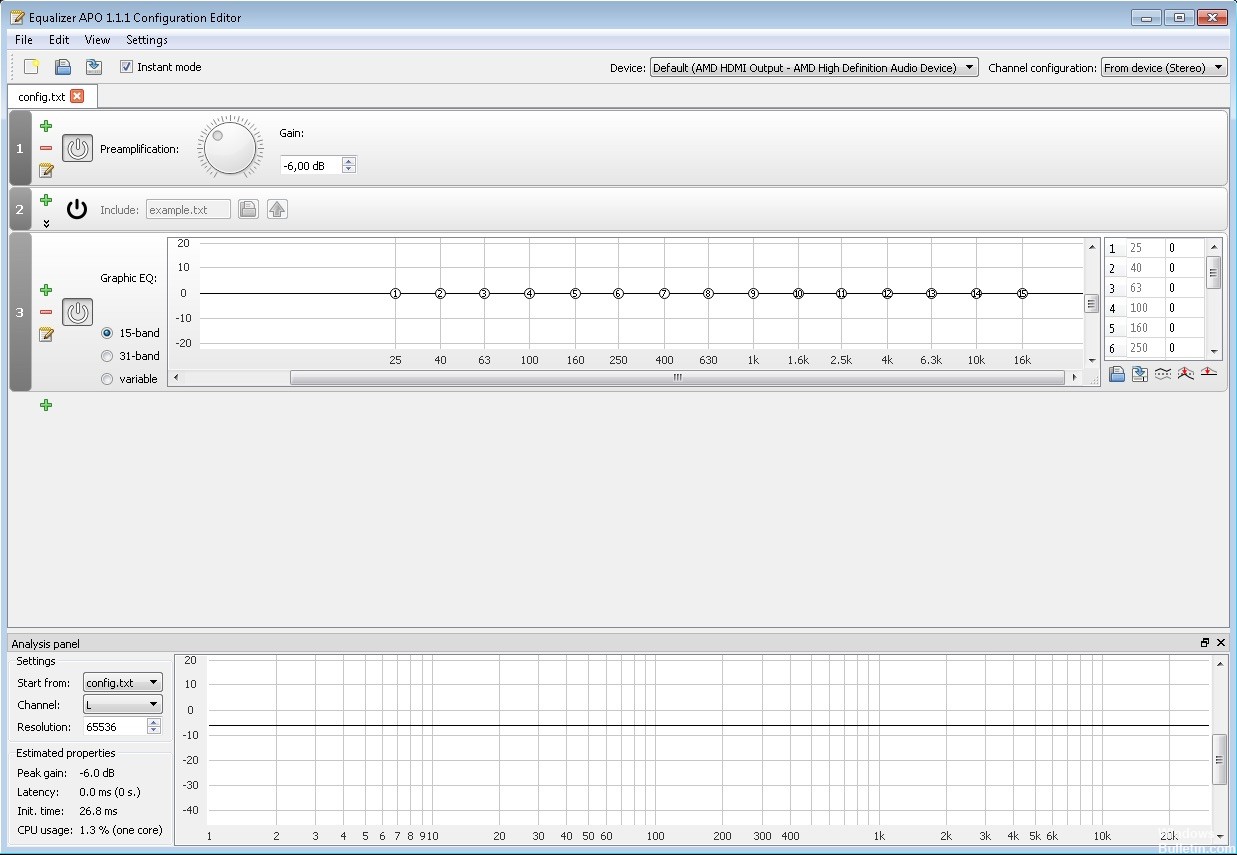Screen dimensions: 1237x855
Task: Open the Settings menu
Action: (x=146, y=40)
